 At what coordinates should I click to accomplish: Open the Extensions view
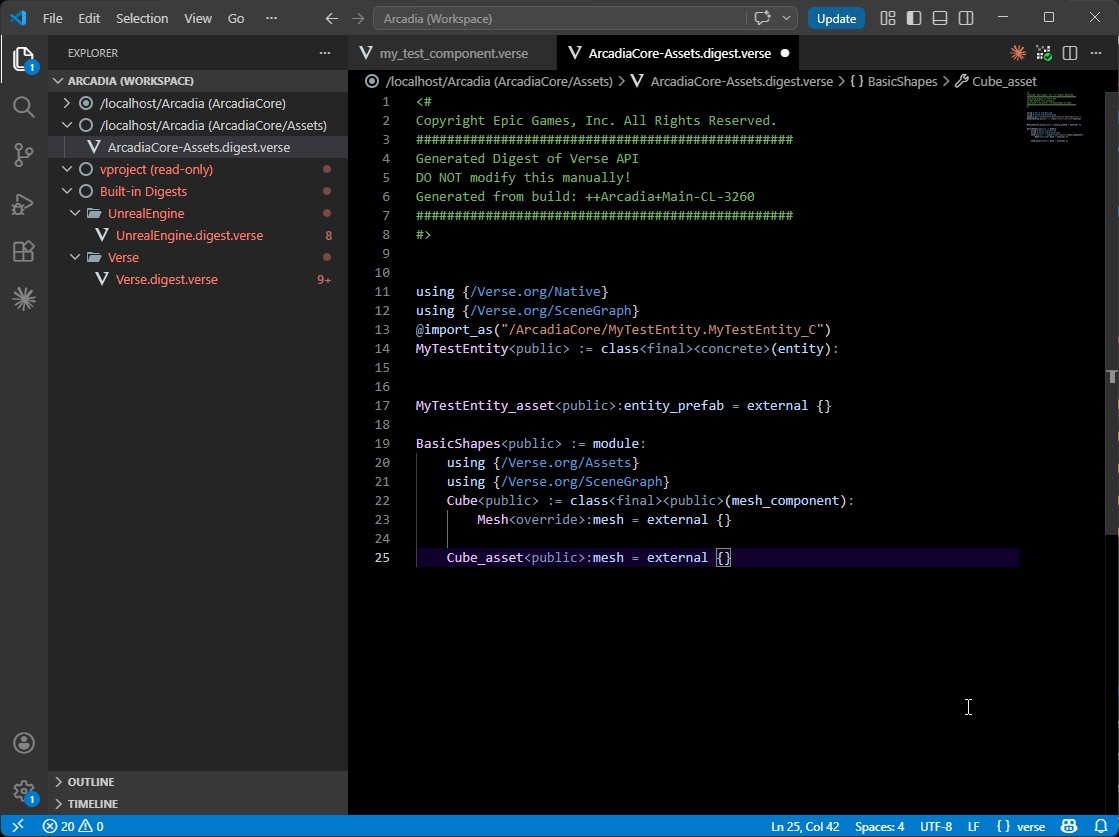pyautogui.click(x=24, y=251)
